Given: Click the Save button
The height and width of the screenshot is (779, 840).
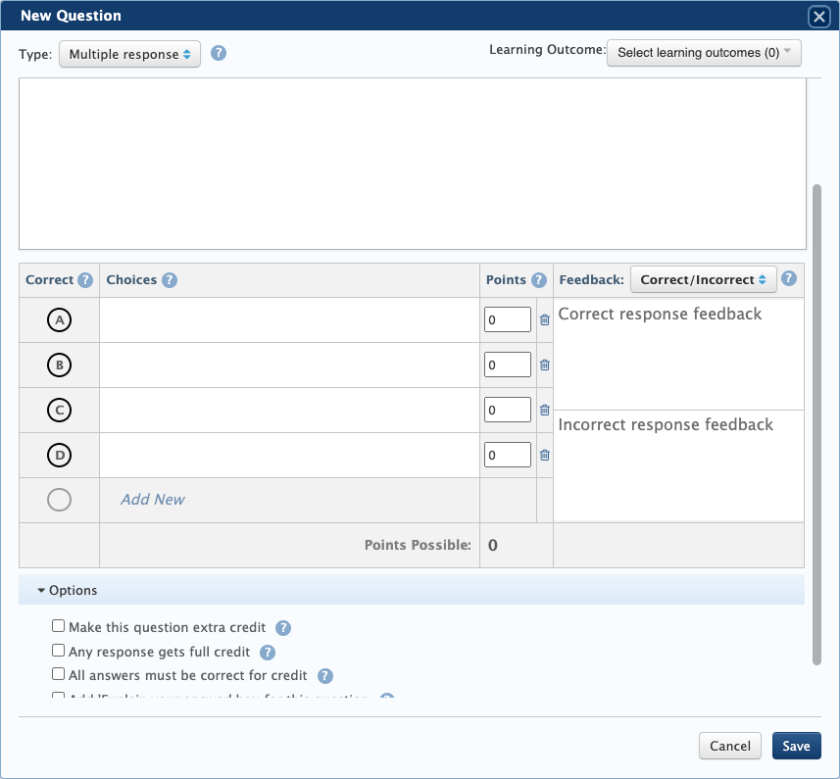Looking at the screenshot, I should click(x=796, y=746).
